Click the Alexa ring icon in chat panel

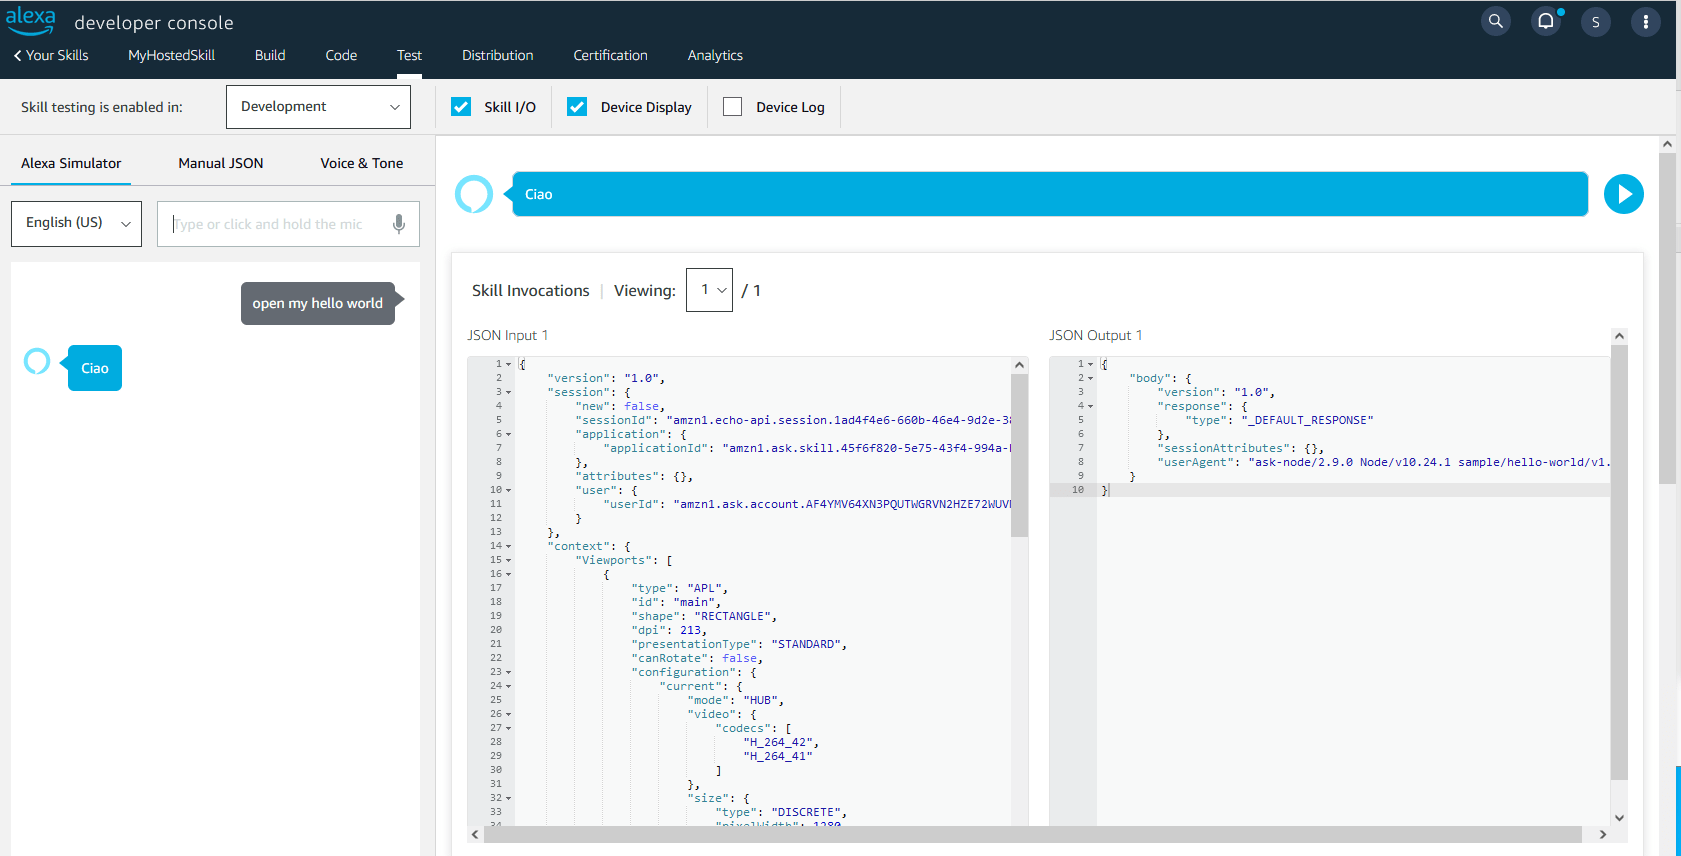[x=37, y=361]
